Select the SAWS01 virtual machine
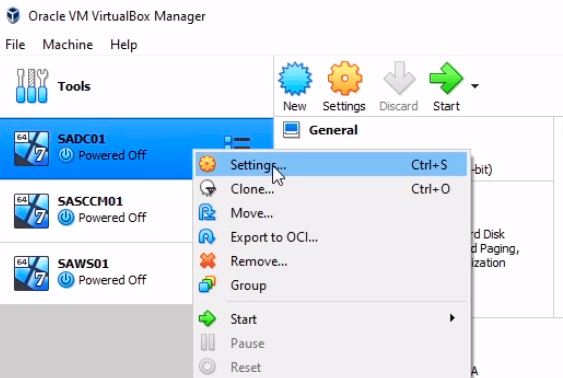 (x=96, y=273)
